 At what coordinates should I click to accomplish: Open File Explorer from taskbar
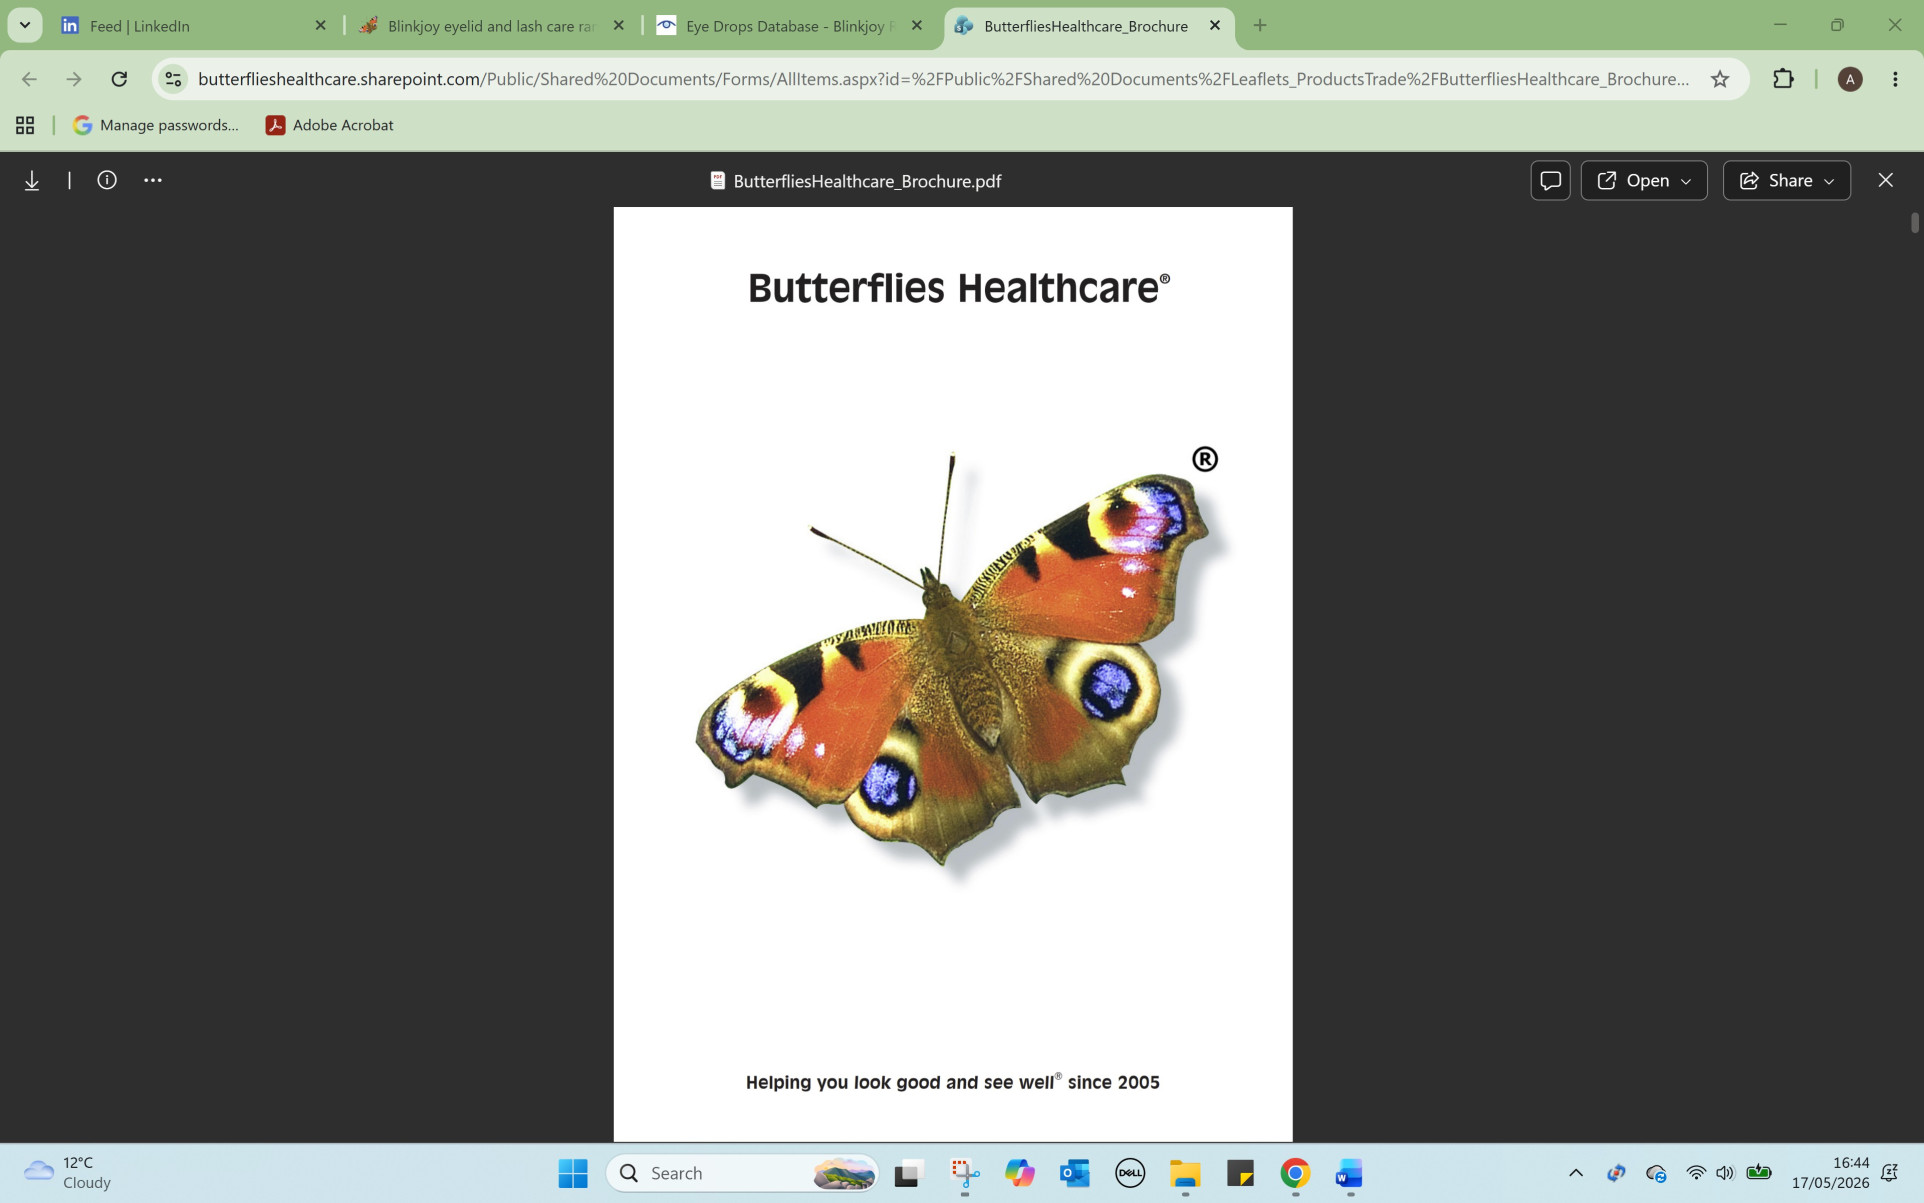[1185, 1173]
